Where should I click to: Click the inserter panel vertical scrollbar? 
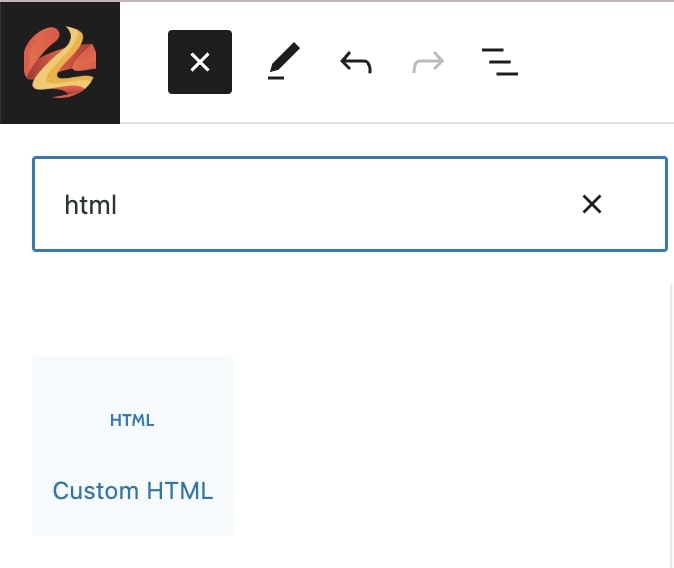[671, 420]
